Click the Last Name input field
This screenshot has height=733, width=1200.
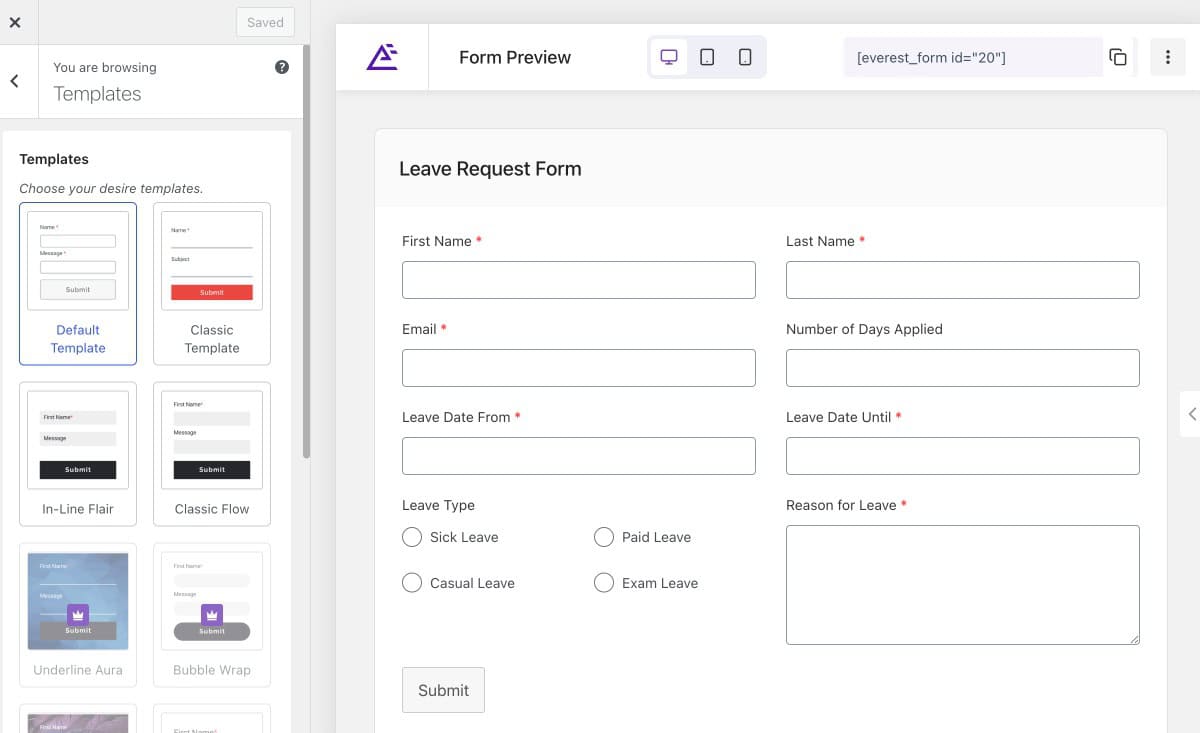point(963,280)
